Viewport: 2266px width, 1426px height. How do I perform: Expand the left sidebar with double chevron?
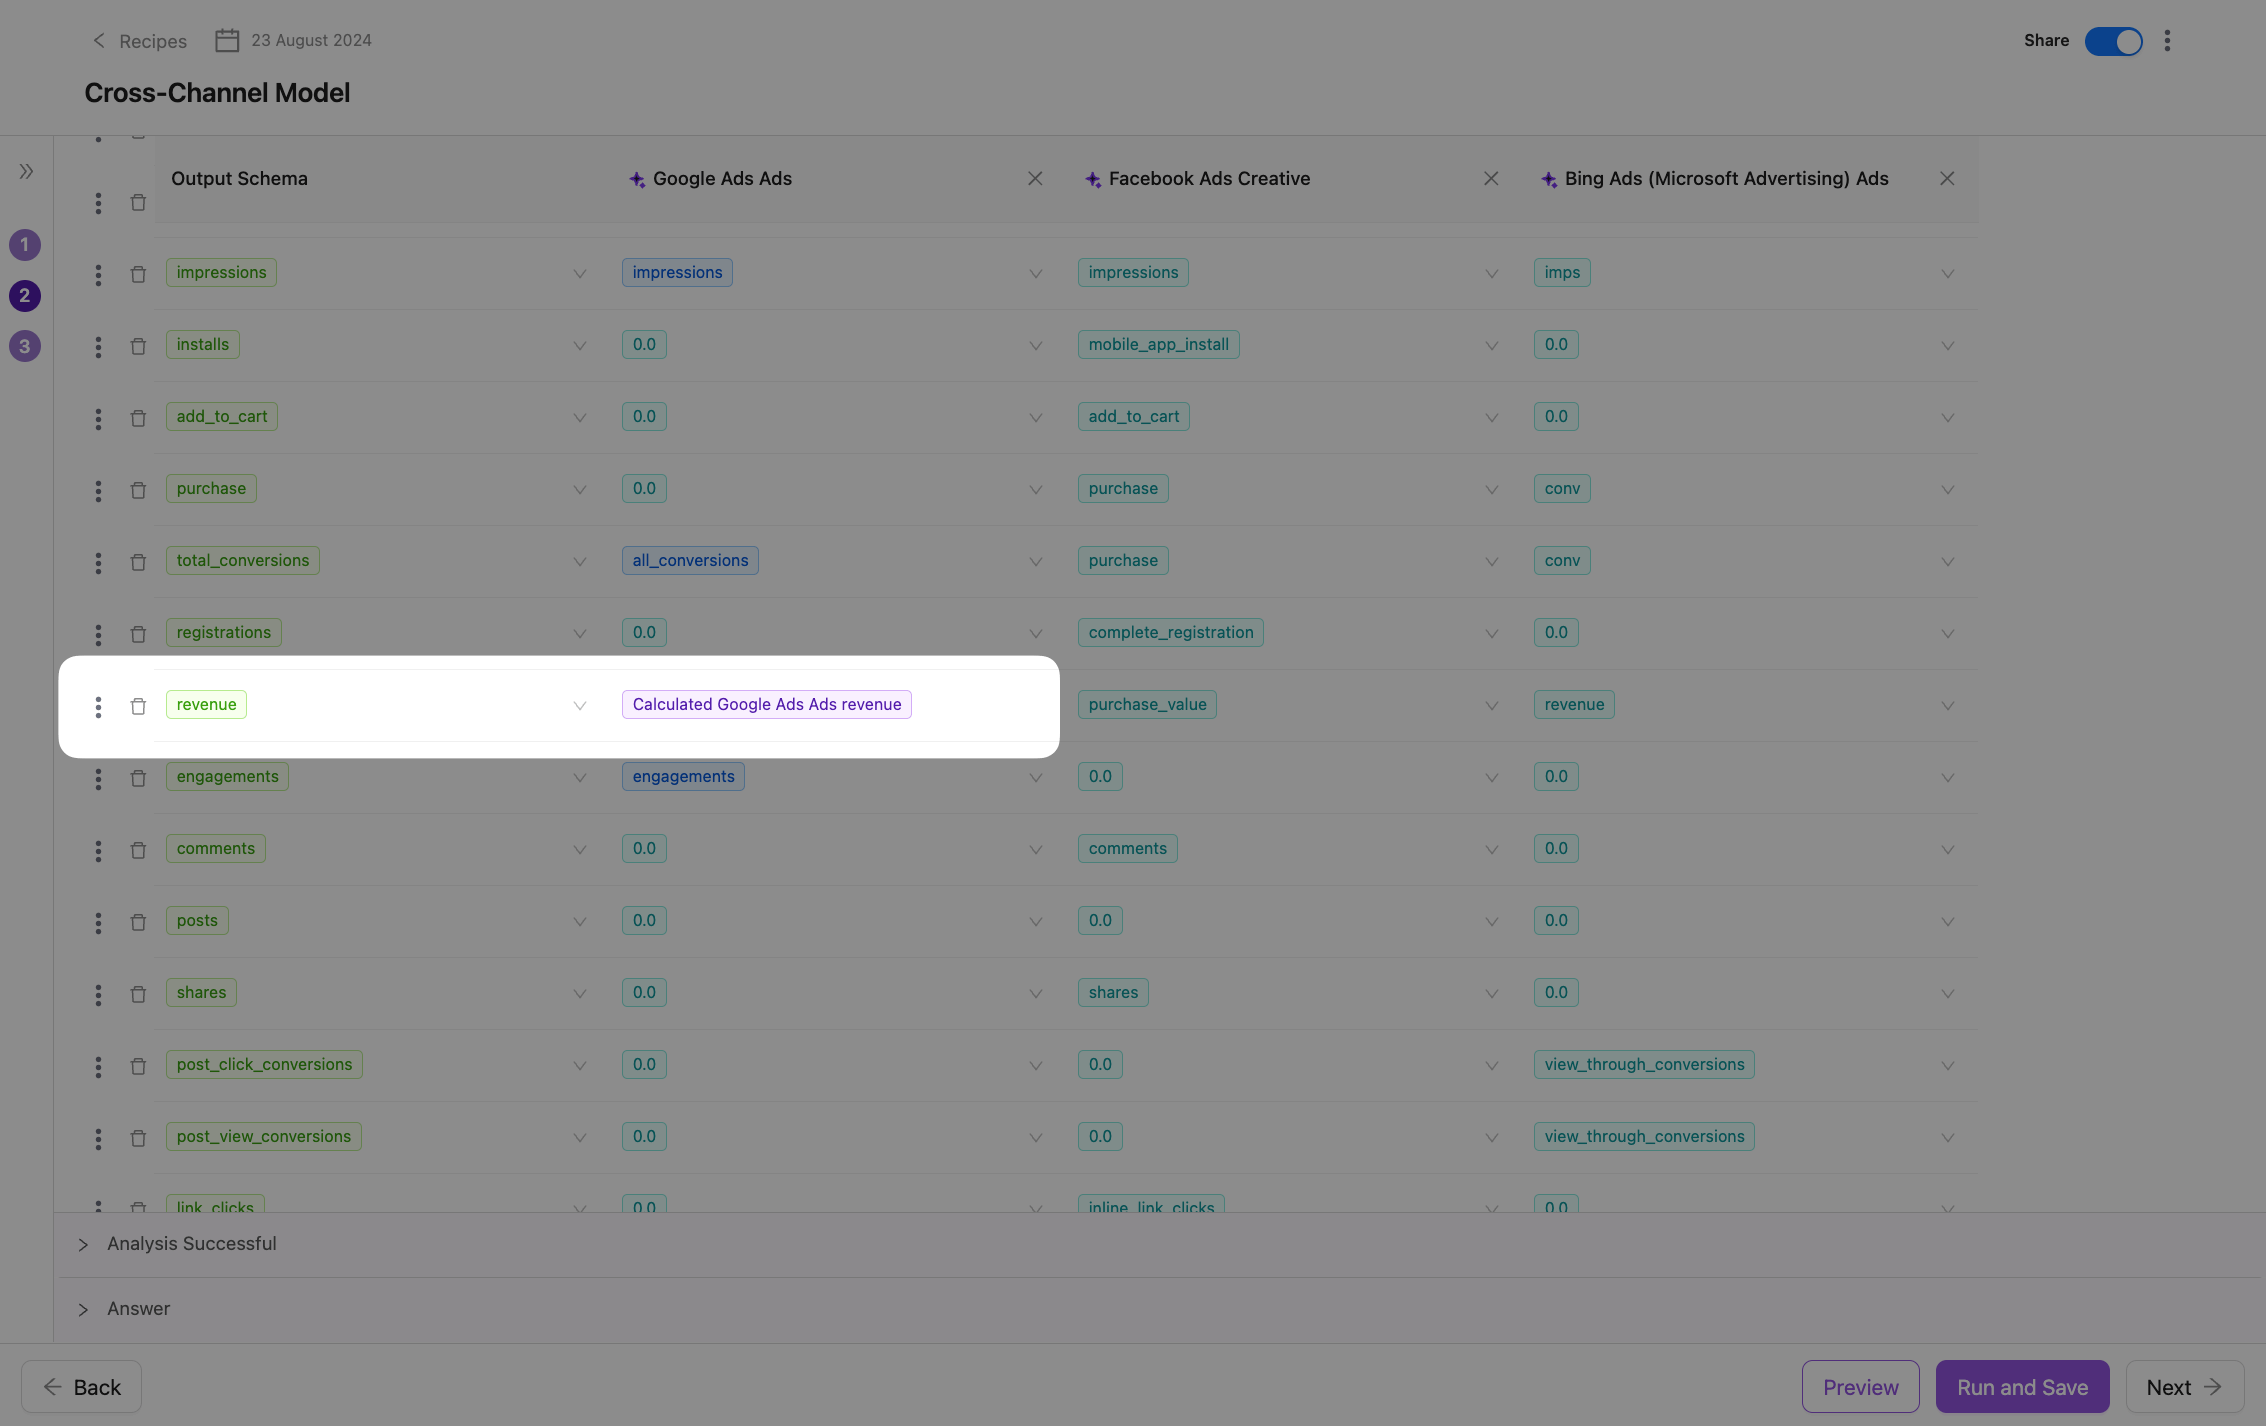[x=26, y=171]
